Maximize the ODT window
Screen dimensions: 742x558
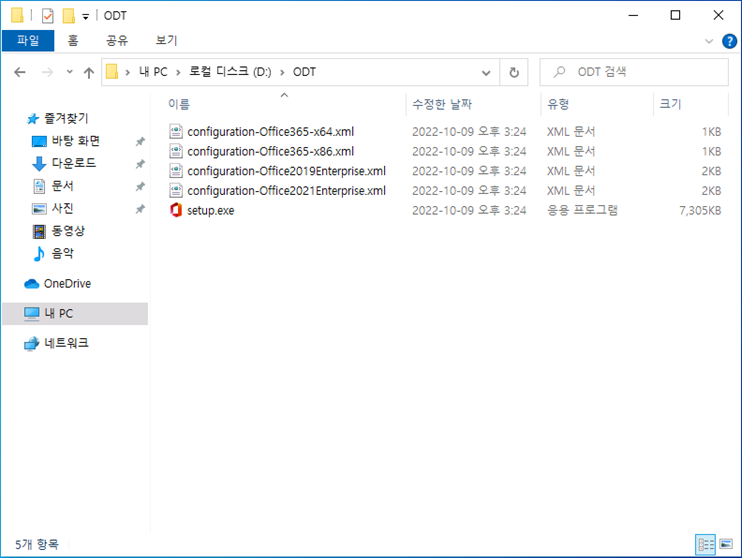(x=675, y=15)
